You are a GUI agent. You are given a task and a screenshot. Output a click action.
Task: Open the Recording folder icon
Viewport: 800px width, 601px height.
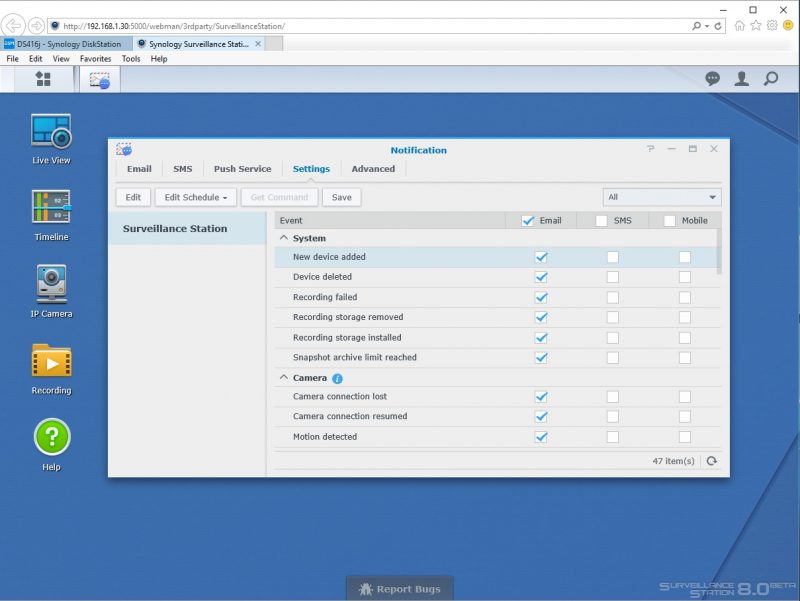point(51,362)
